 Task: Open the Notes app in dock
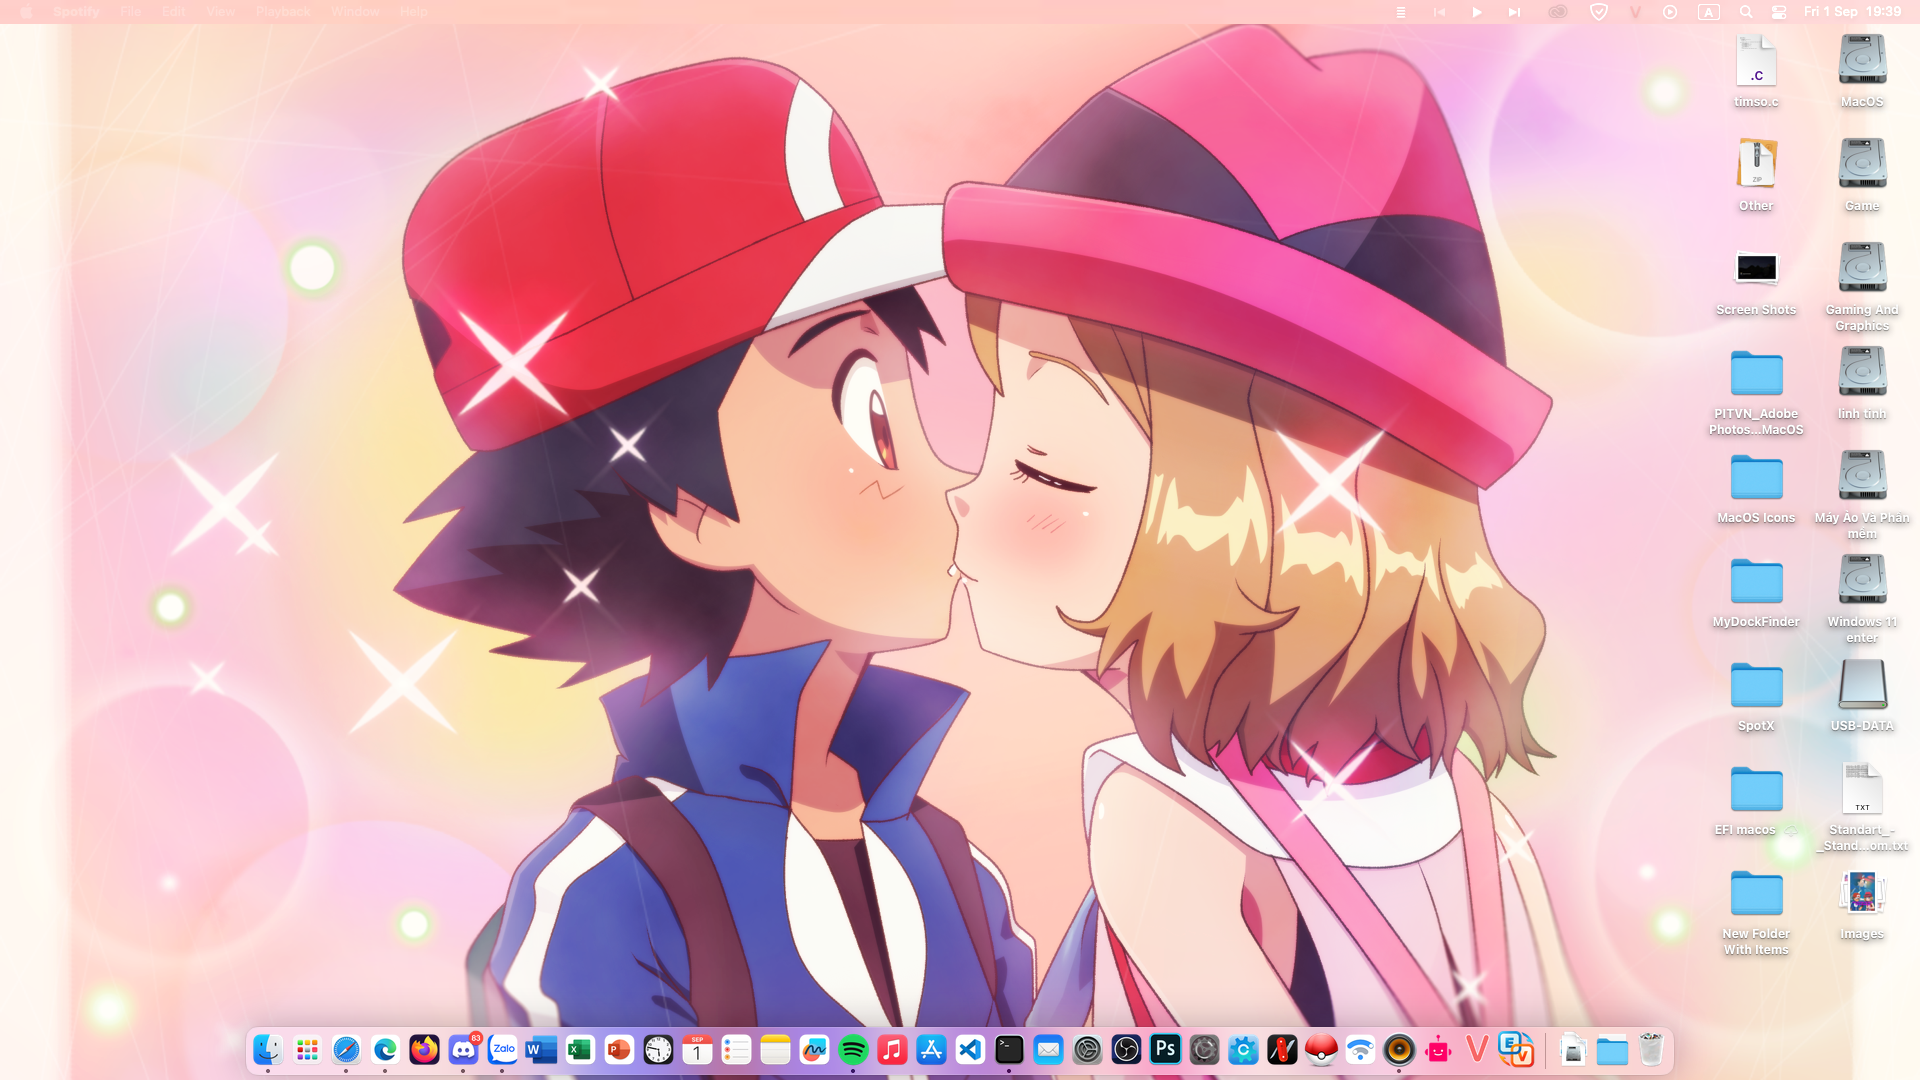tap(775, 1050)
